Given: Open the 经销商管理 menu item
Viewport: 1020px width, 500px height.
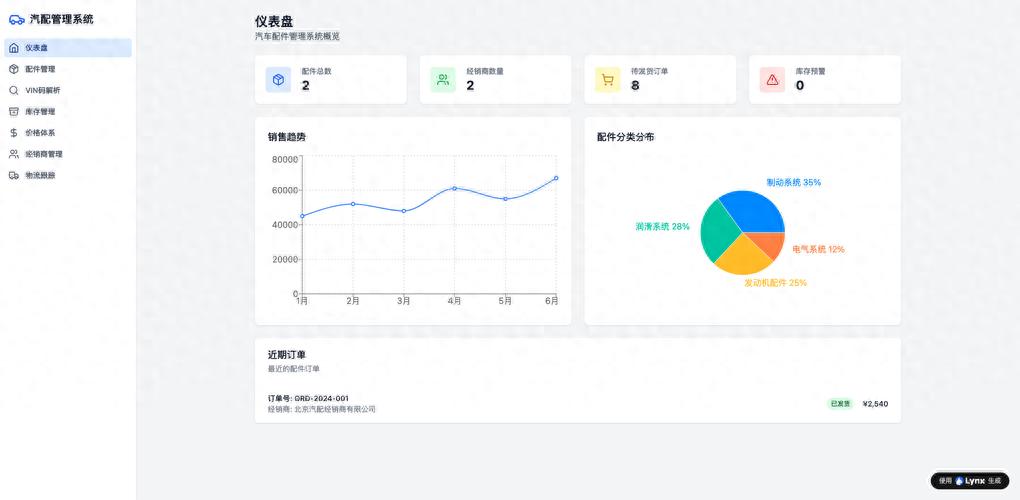Looking at the screenshot, I should tap(68, 154).
